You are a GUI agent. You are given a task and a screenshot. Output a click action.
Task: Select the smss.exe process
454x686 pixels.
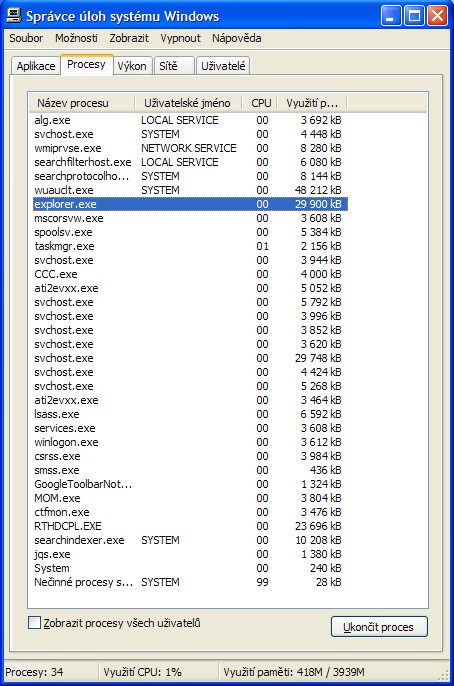point(190,470)
